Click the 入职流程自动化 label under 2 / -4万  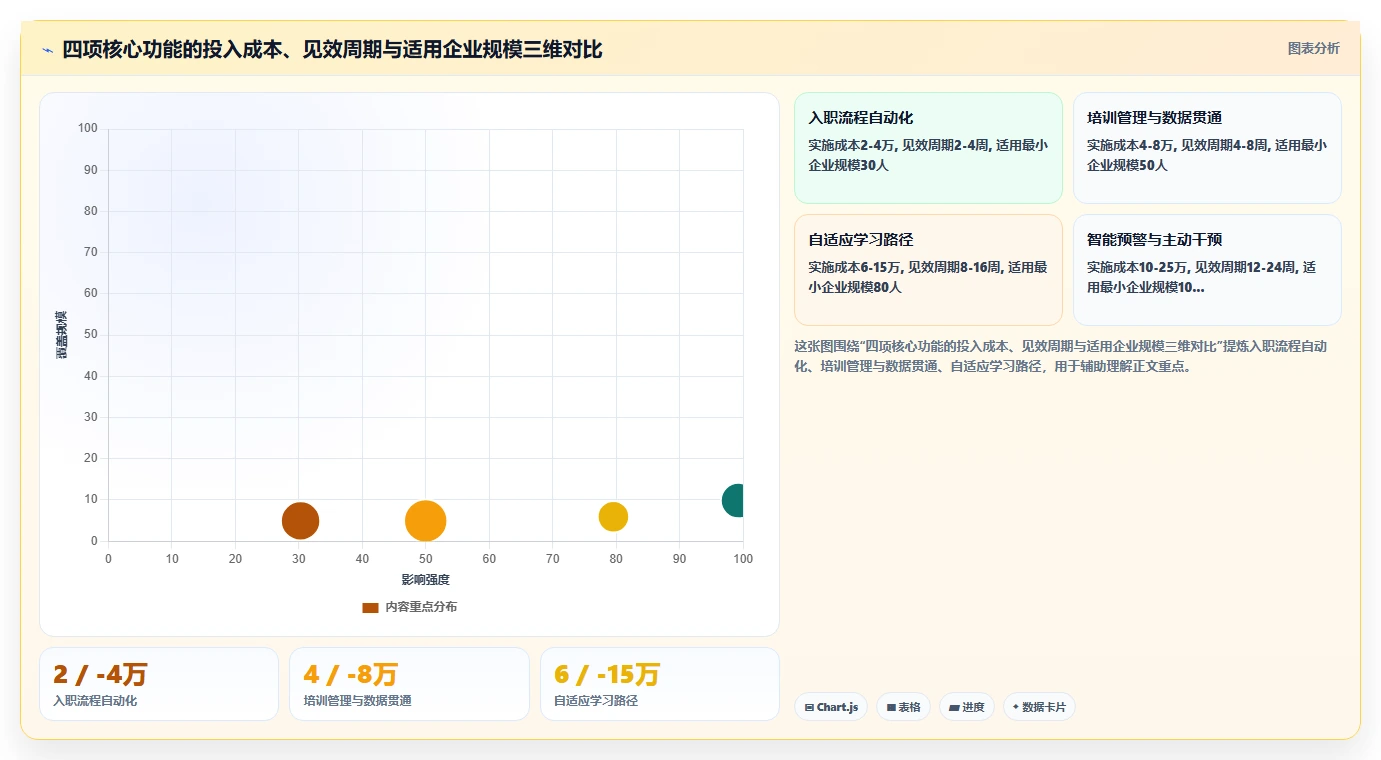coord(95,701)
